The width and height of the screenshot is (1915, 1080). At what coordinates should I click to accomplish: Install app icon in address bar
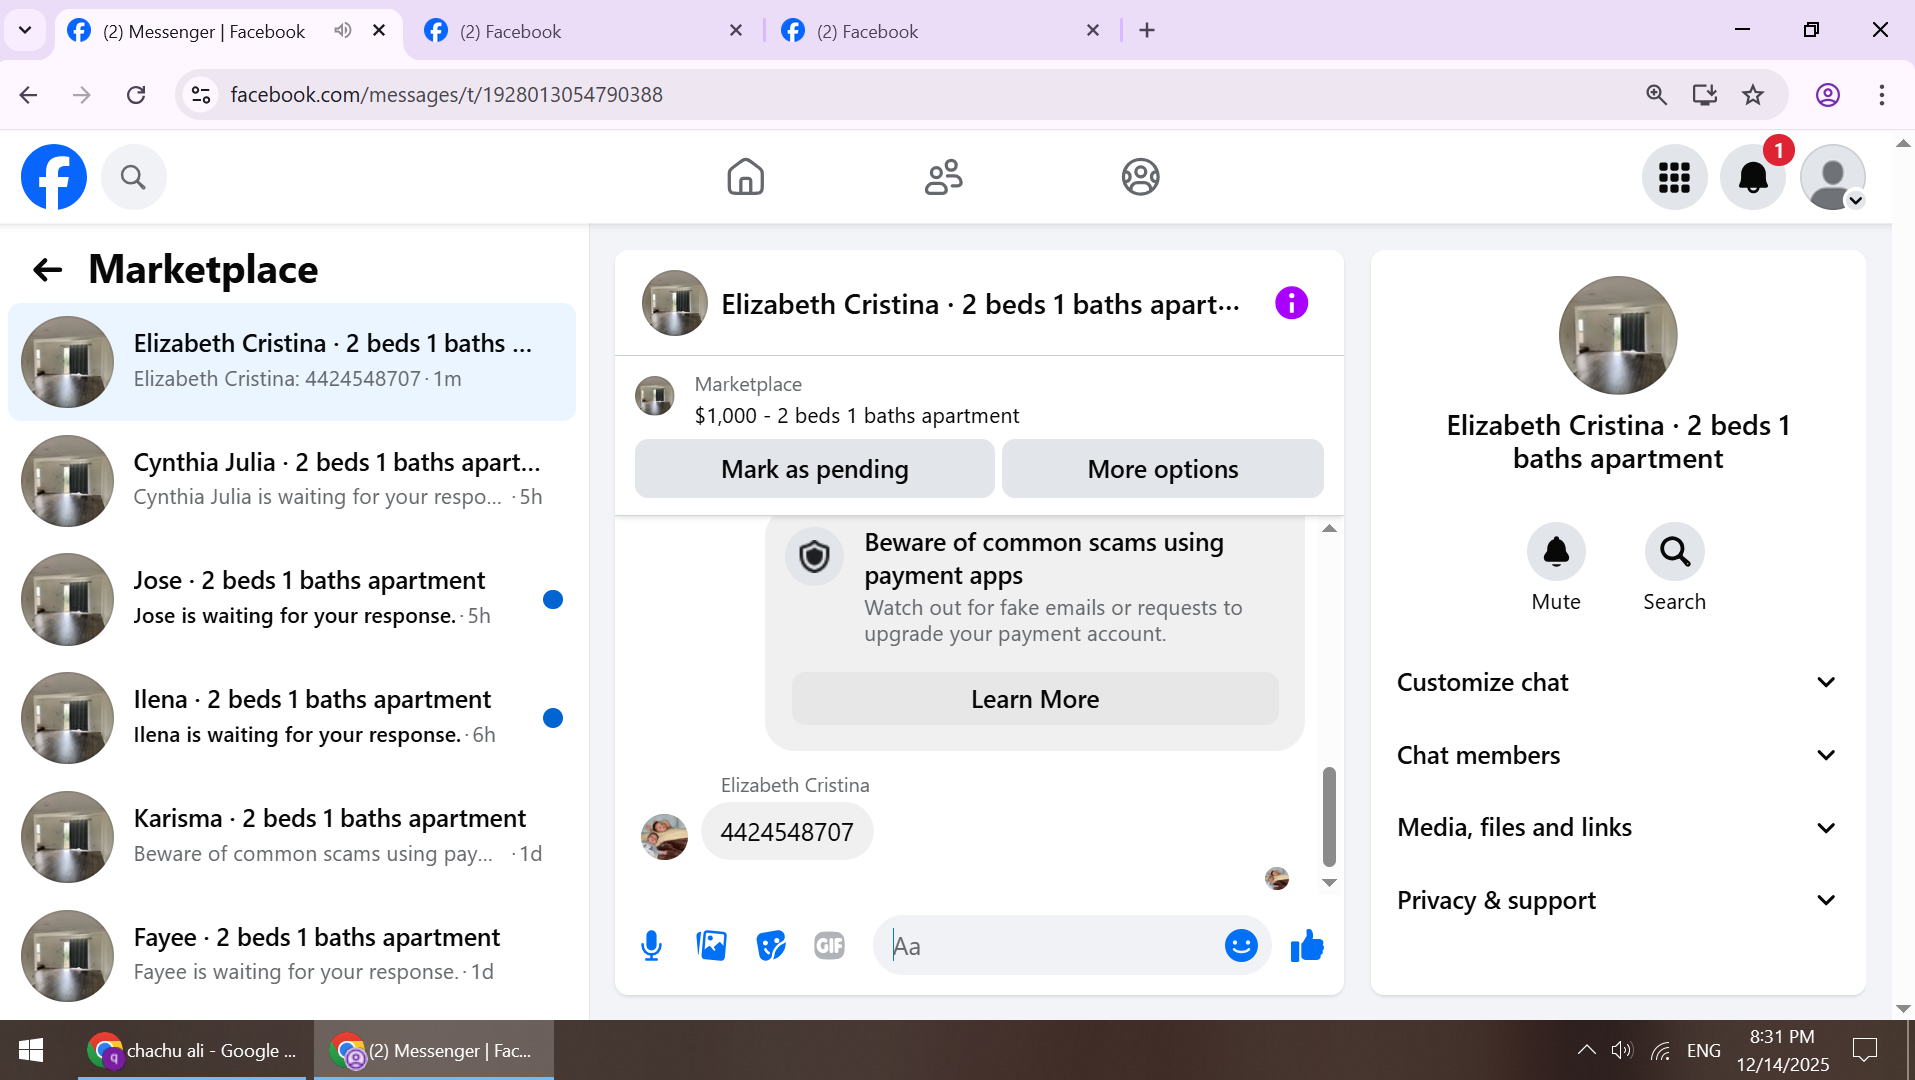1704,95
